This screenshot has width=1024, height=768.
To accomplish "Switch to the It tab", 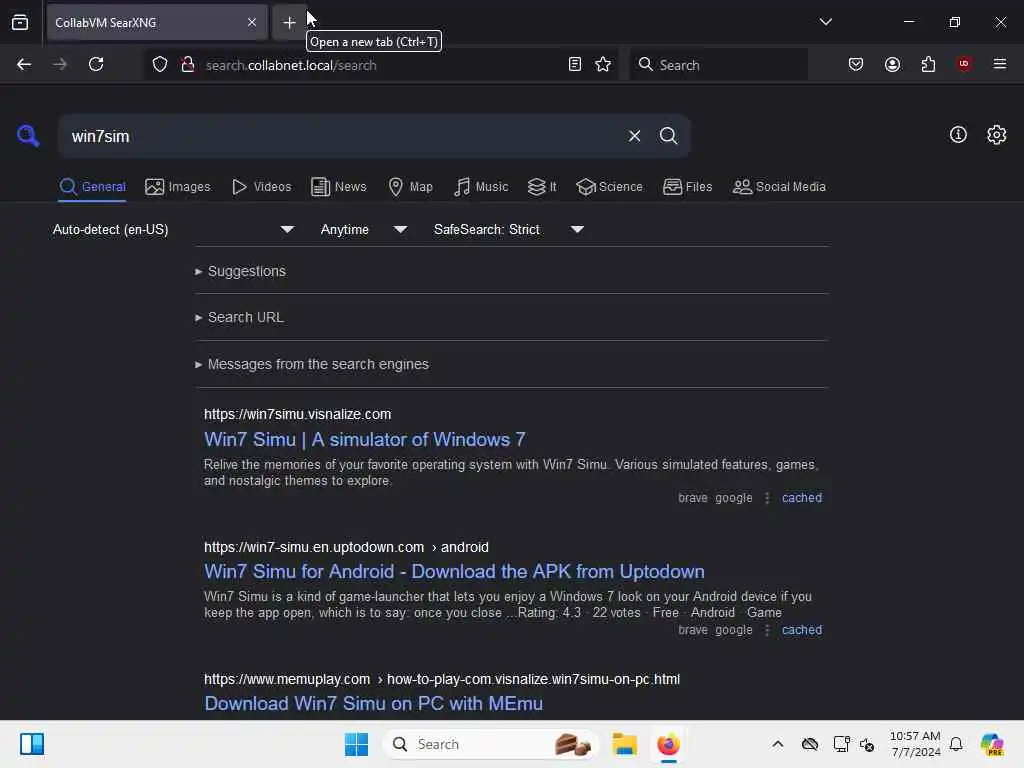I will [542, 187].
